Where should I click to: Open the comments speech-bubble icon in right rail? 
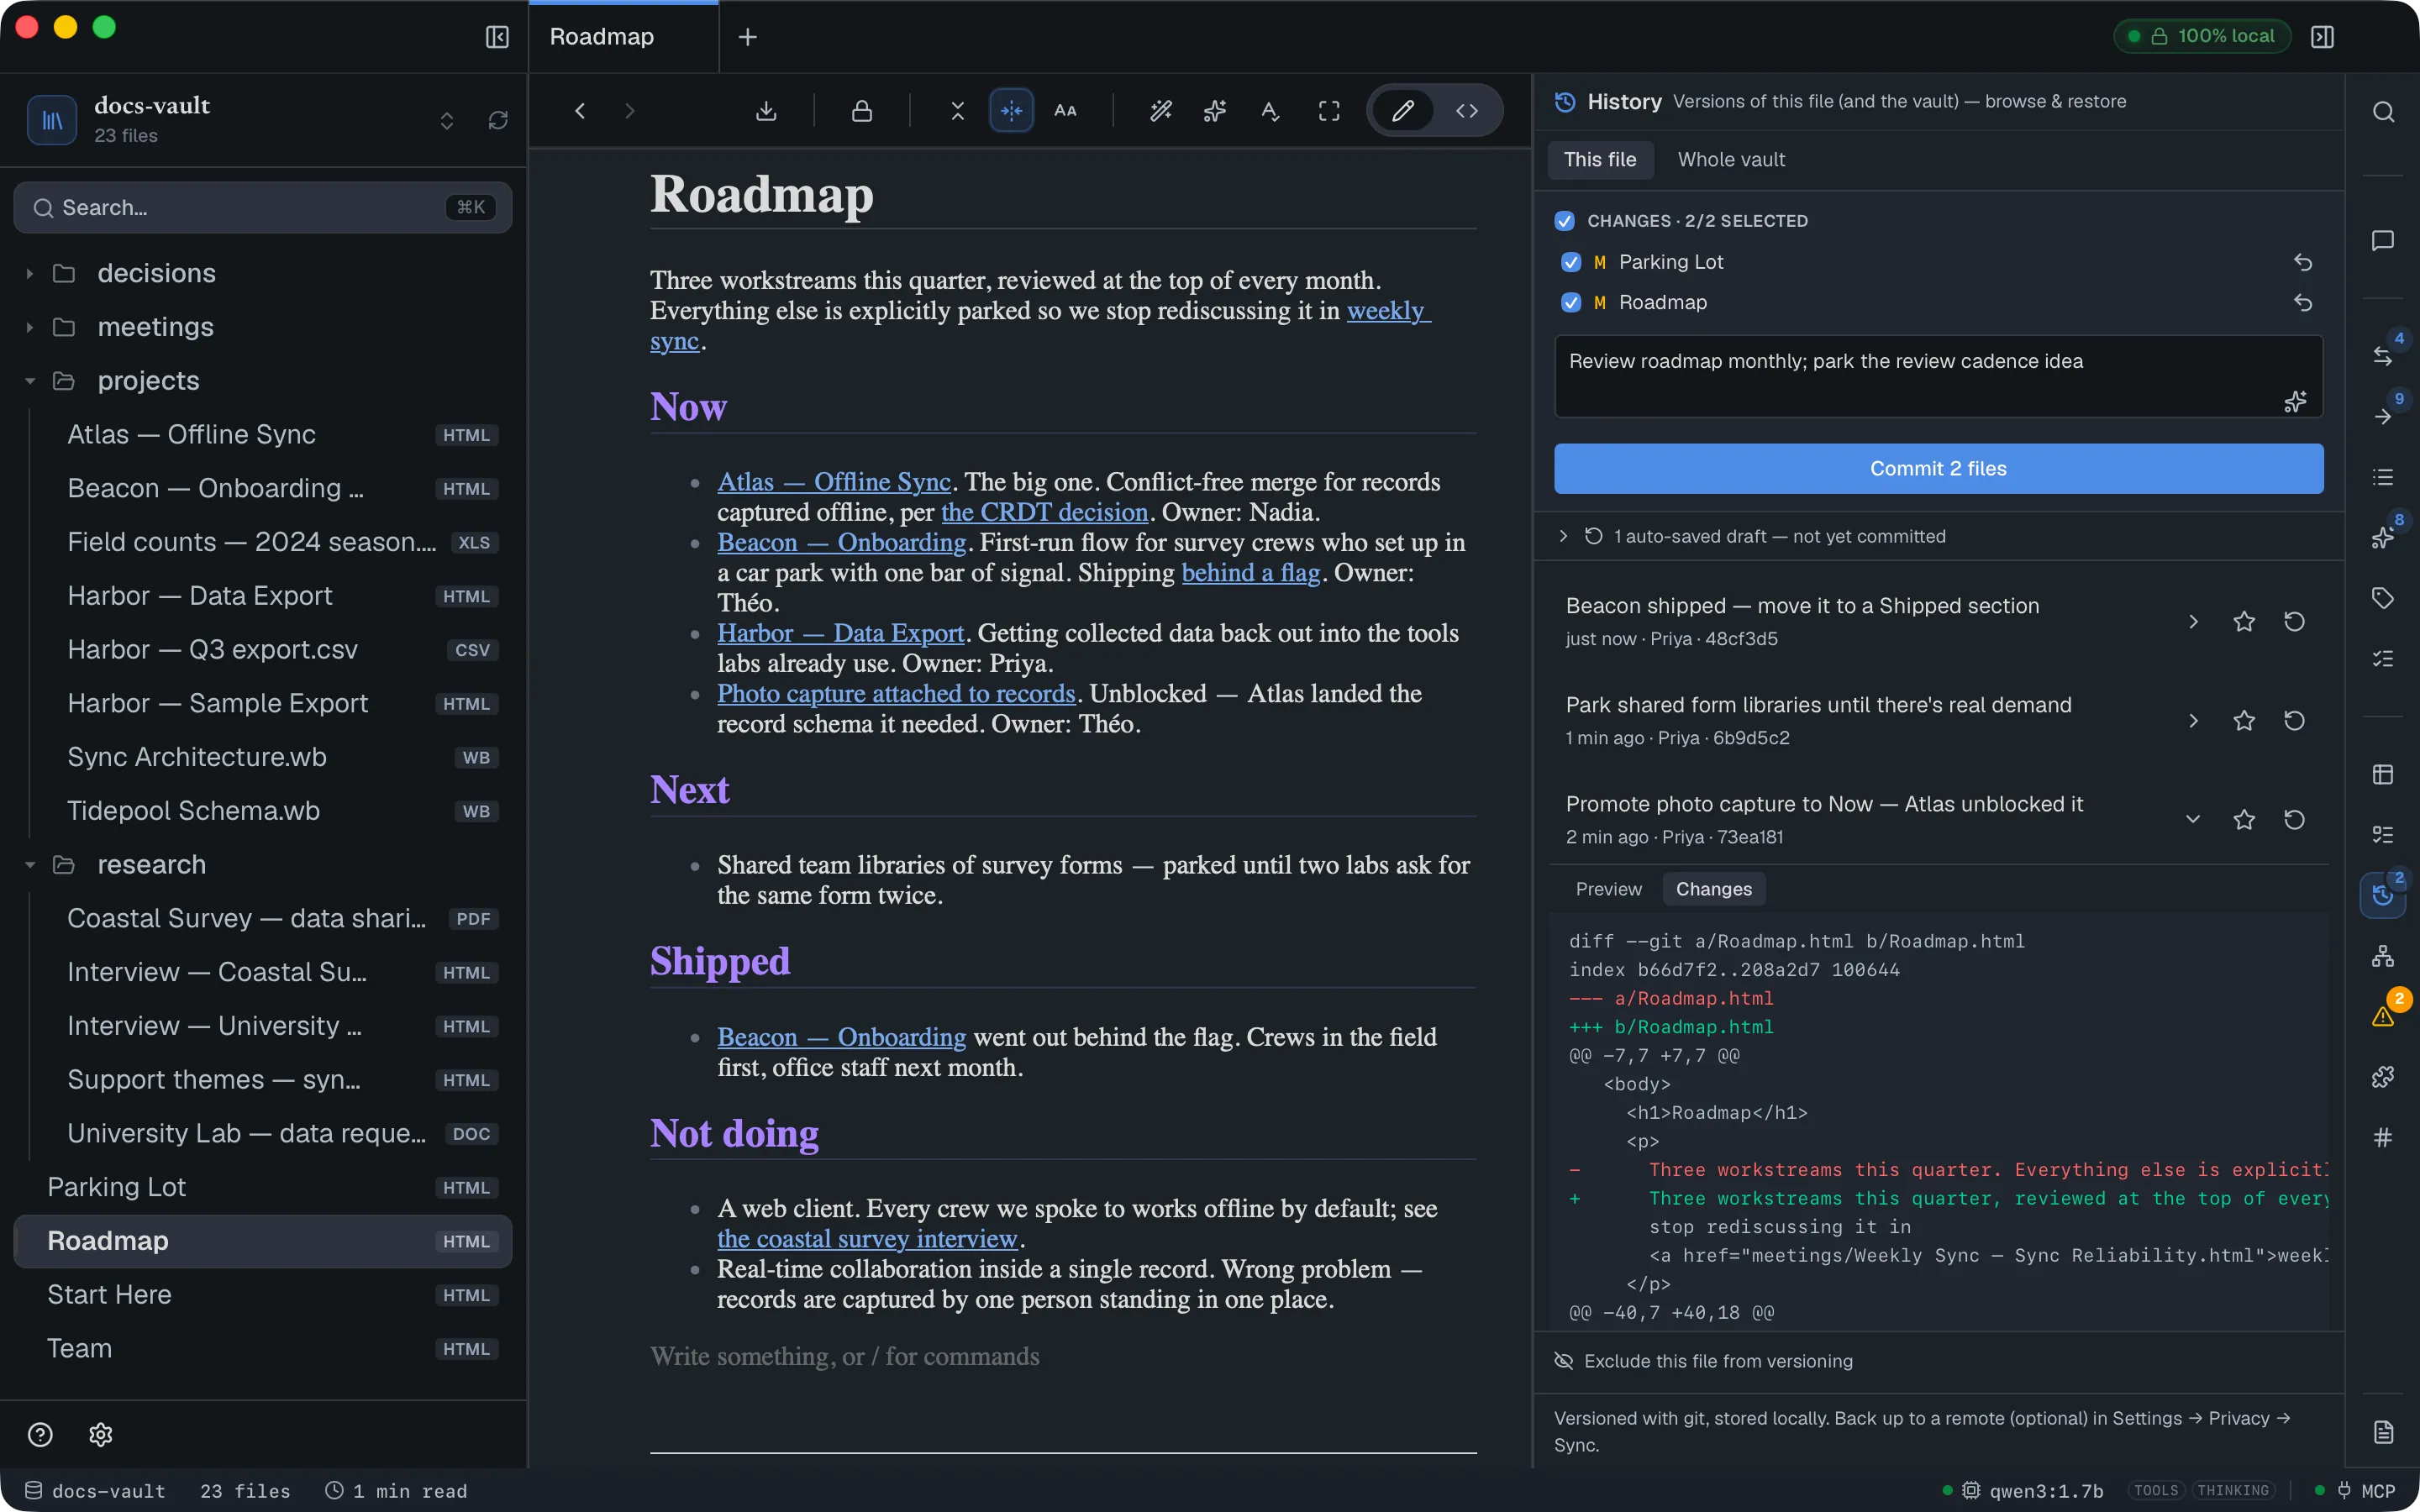(2383, 241)
